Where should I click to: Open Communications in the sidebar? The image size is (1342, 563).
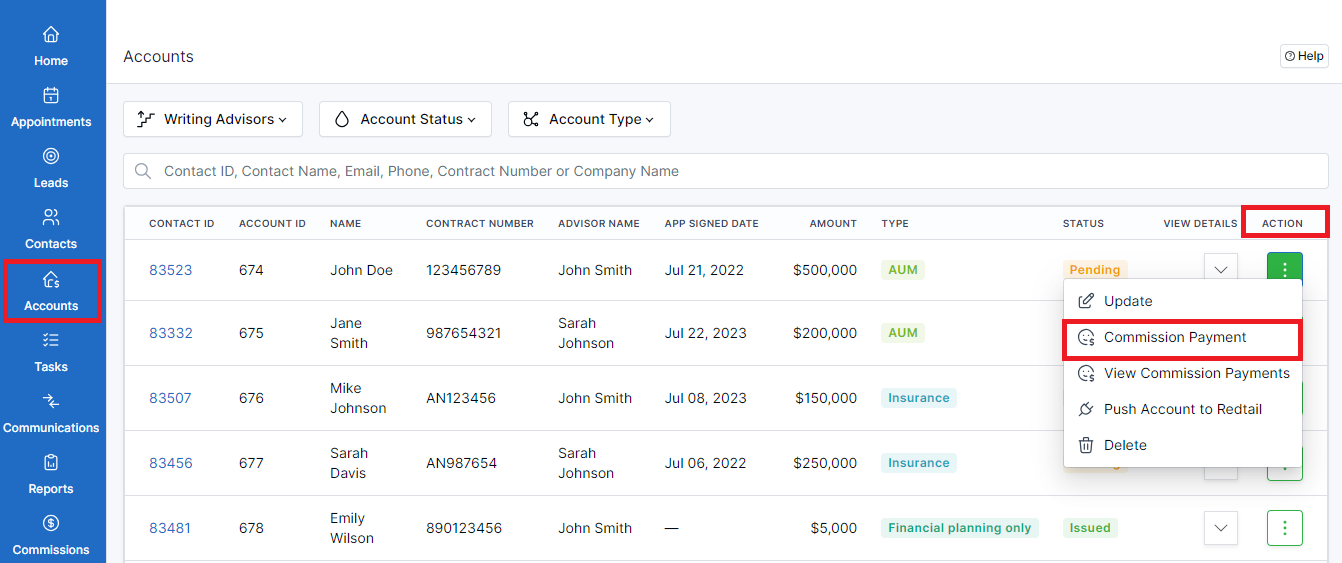click(x=51, y=414)
